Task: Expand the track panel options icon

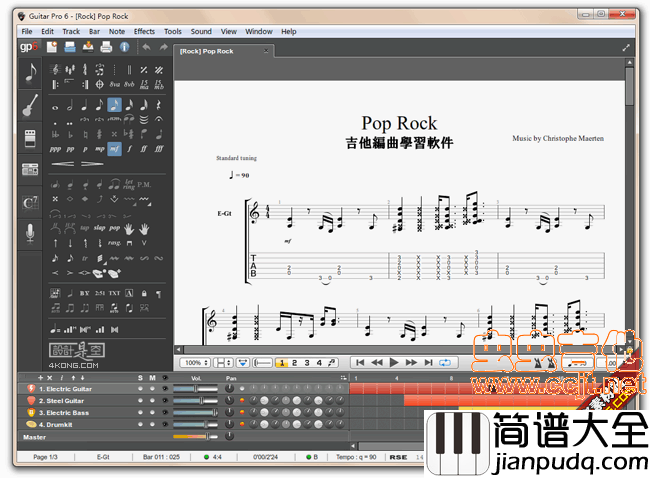Action: 343,377
